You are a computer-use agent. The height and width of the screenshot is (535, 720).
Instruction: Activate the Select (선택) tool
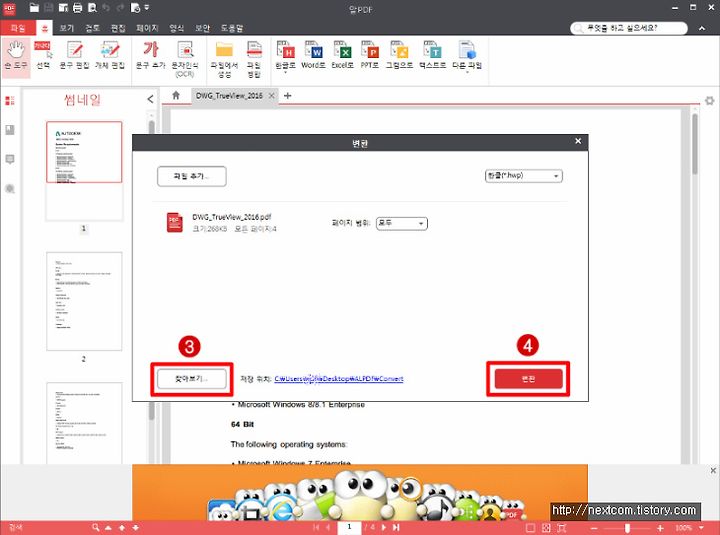click(43, 56)
